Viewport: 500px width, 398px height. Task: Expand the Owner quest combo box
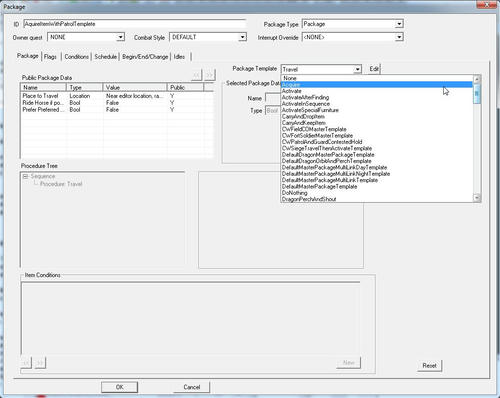point(120,37)
